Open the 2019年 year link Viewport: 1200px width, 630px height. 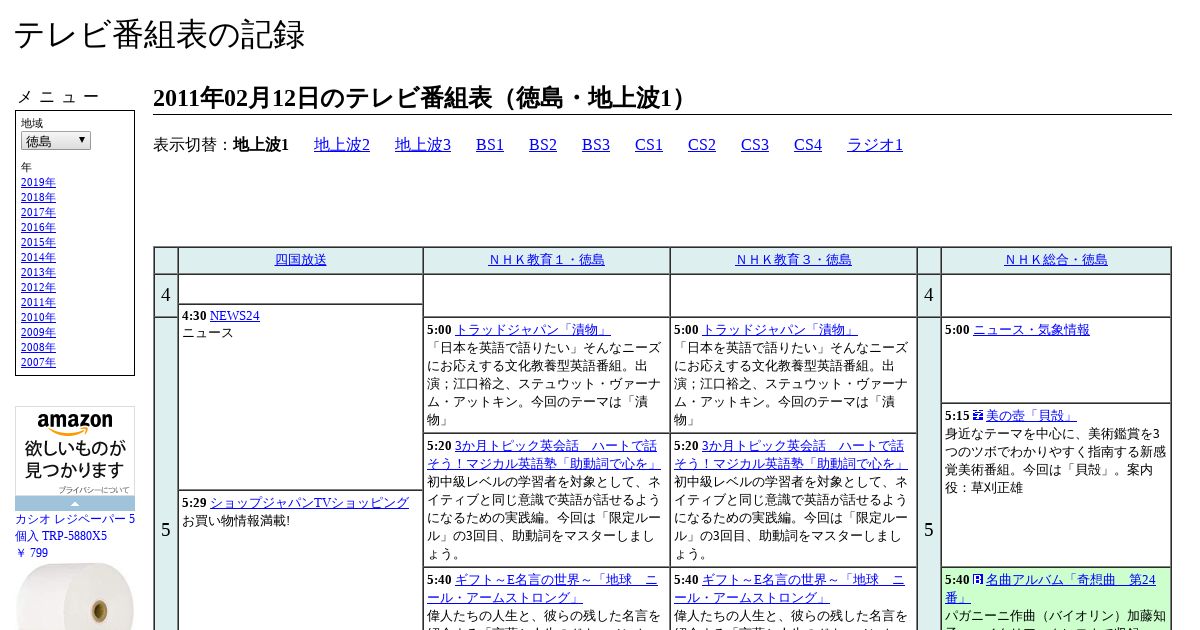pos(38,182)
